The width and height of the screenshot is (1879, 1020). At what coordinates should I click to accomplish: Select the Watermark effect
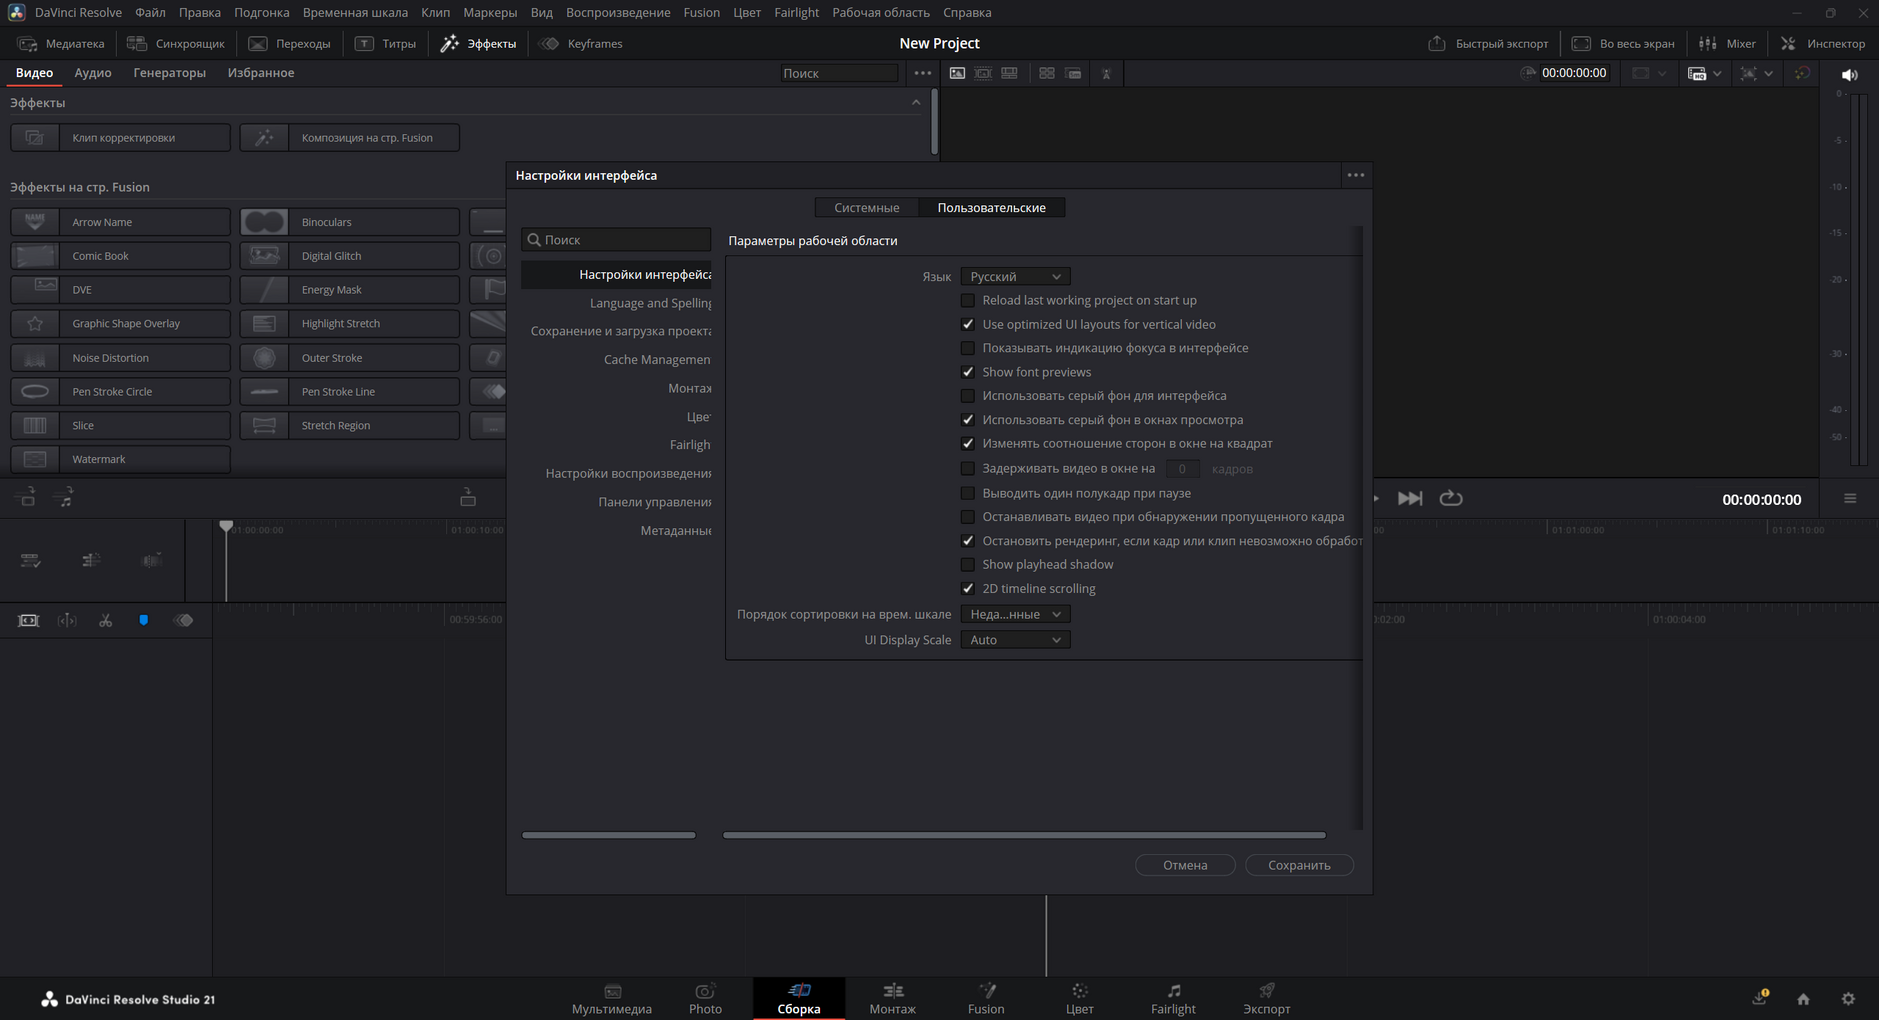(121, 459)
